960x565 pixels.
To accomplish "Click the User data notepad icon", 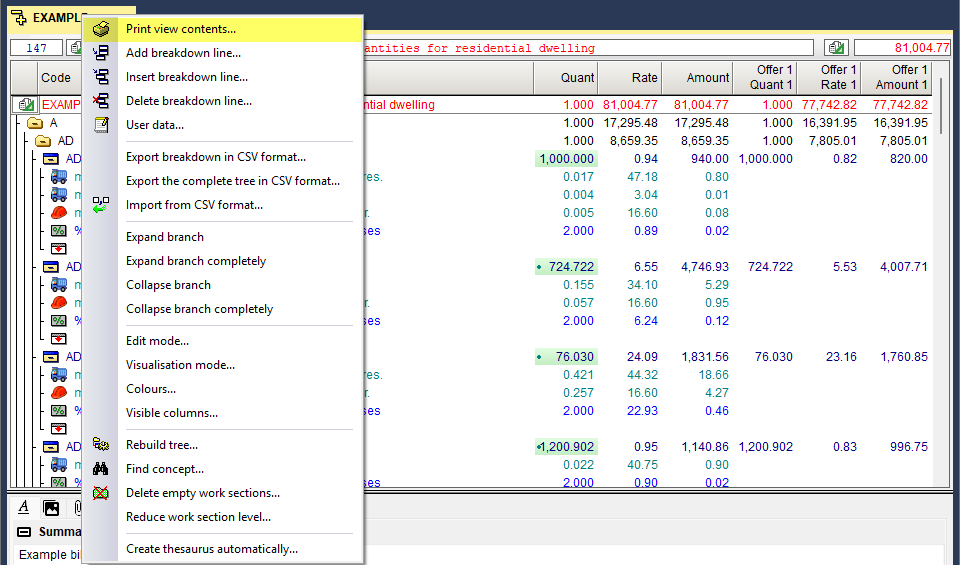I will pos(101,125).
